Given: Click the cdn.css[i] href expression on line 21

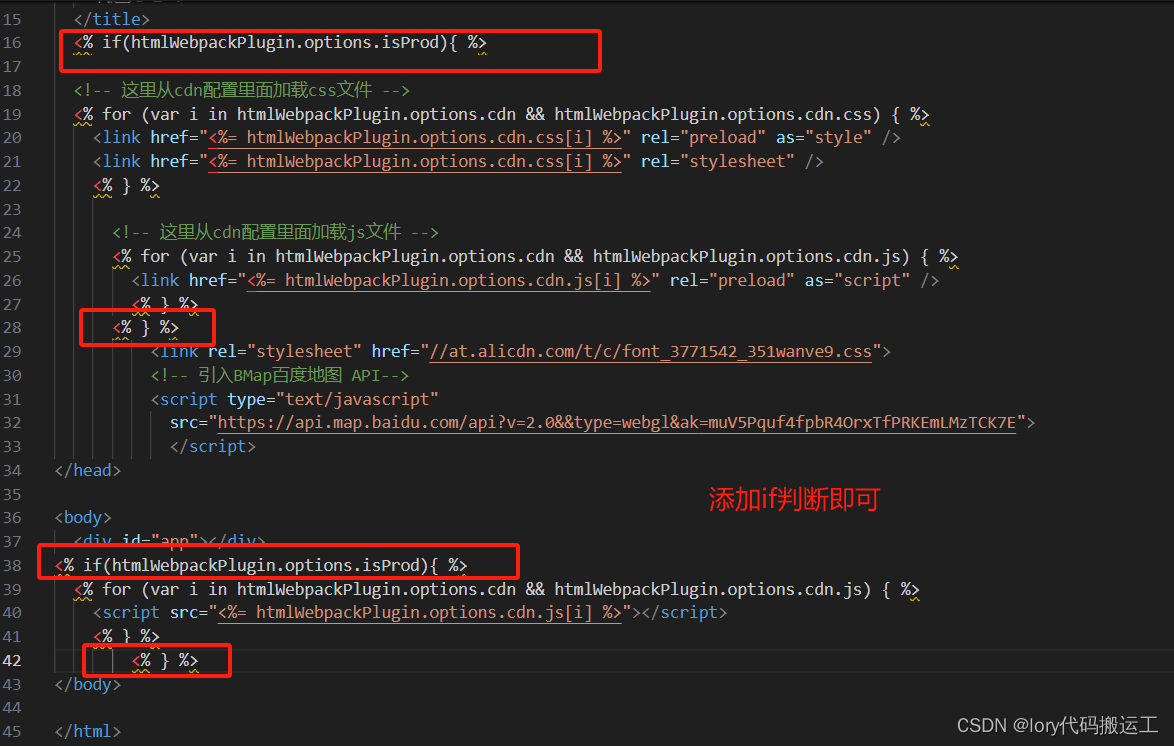Looking at the screenshot, I should coord(415,162).
